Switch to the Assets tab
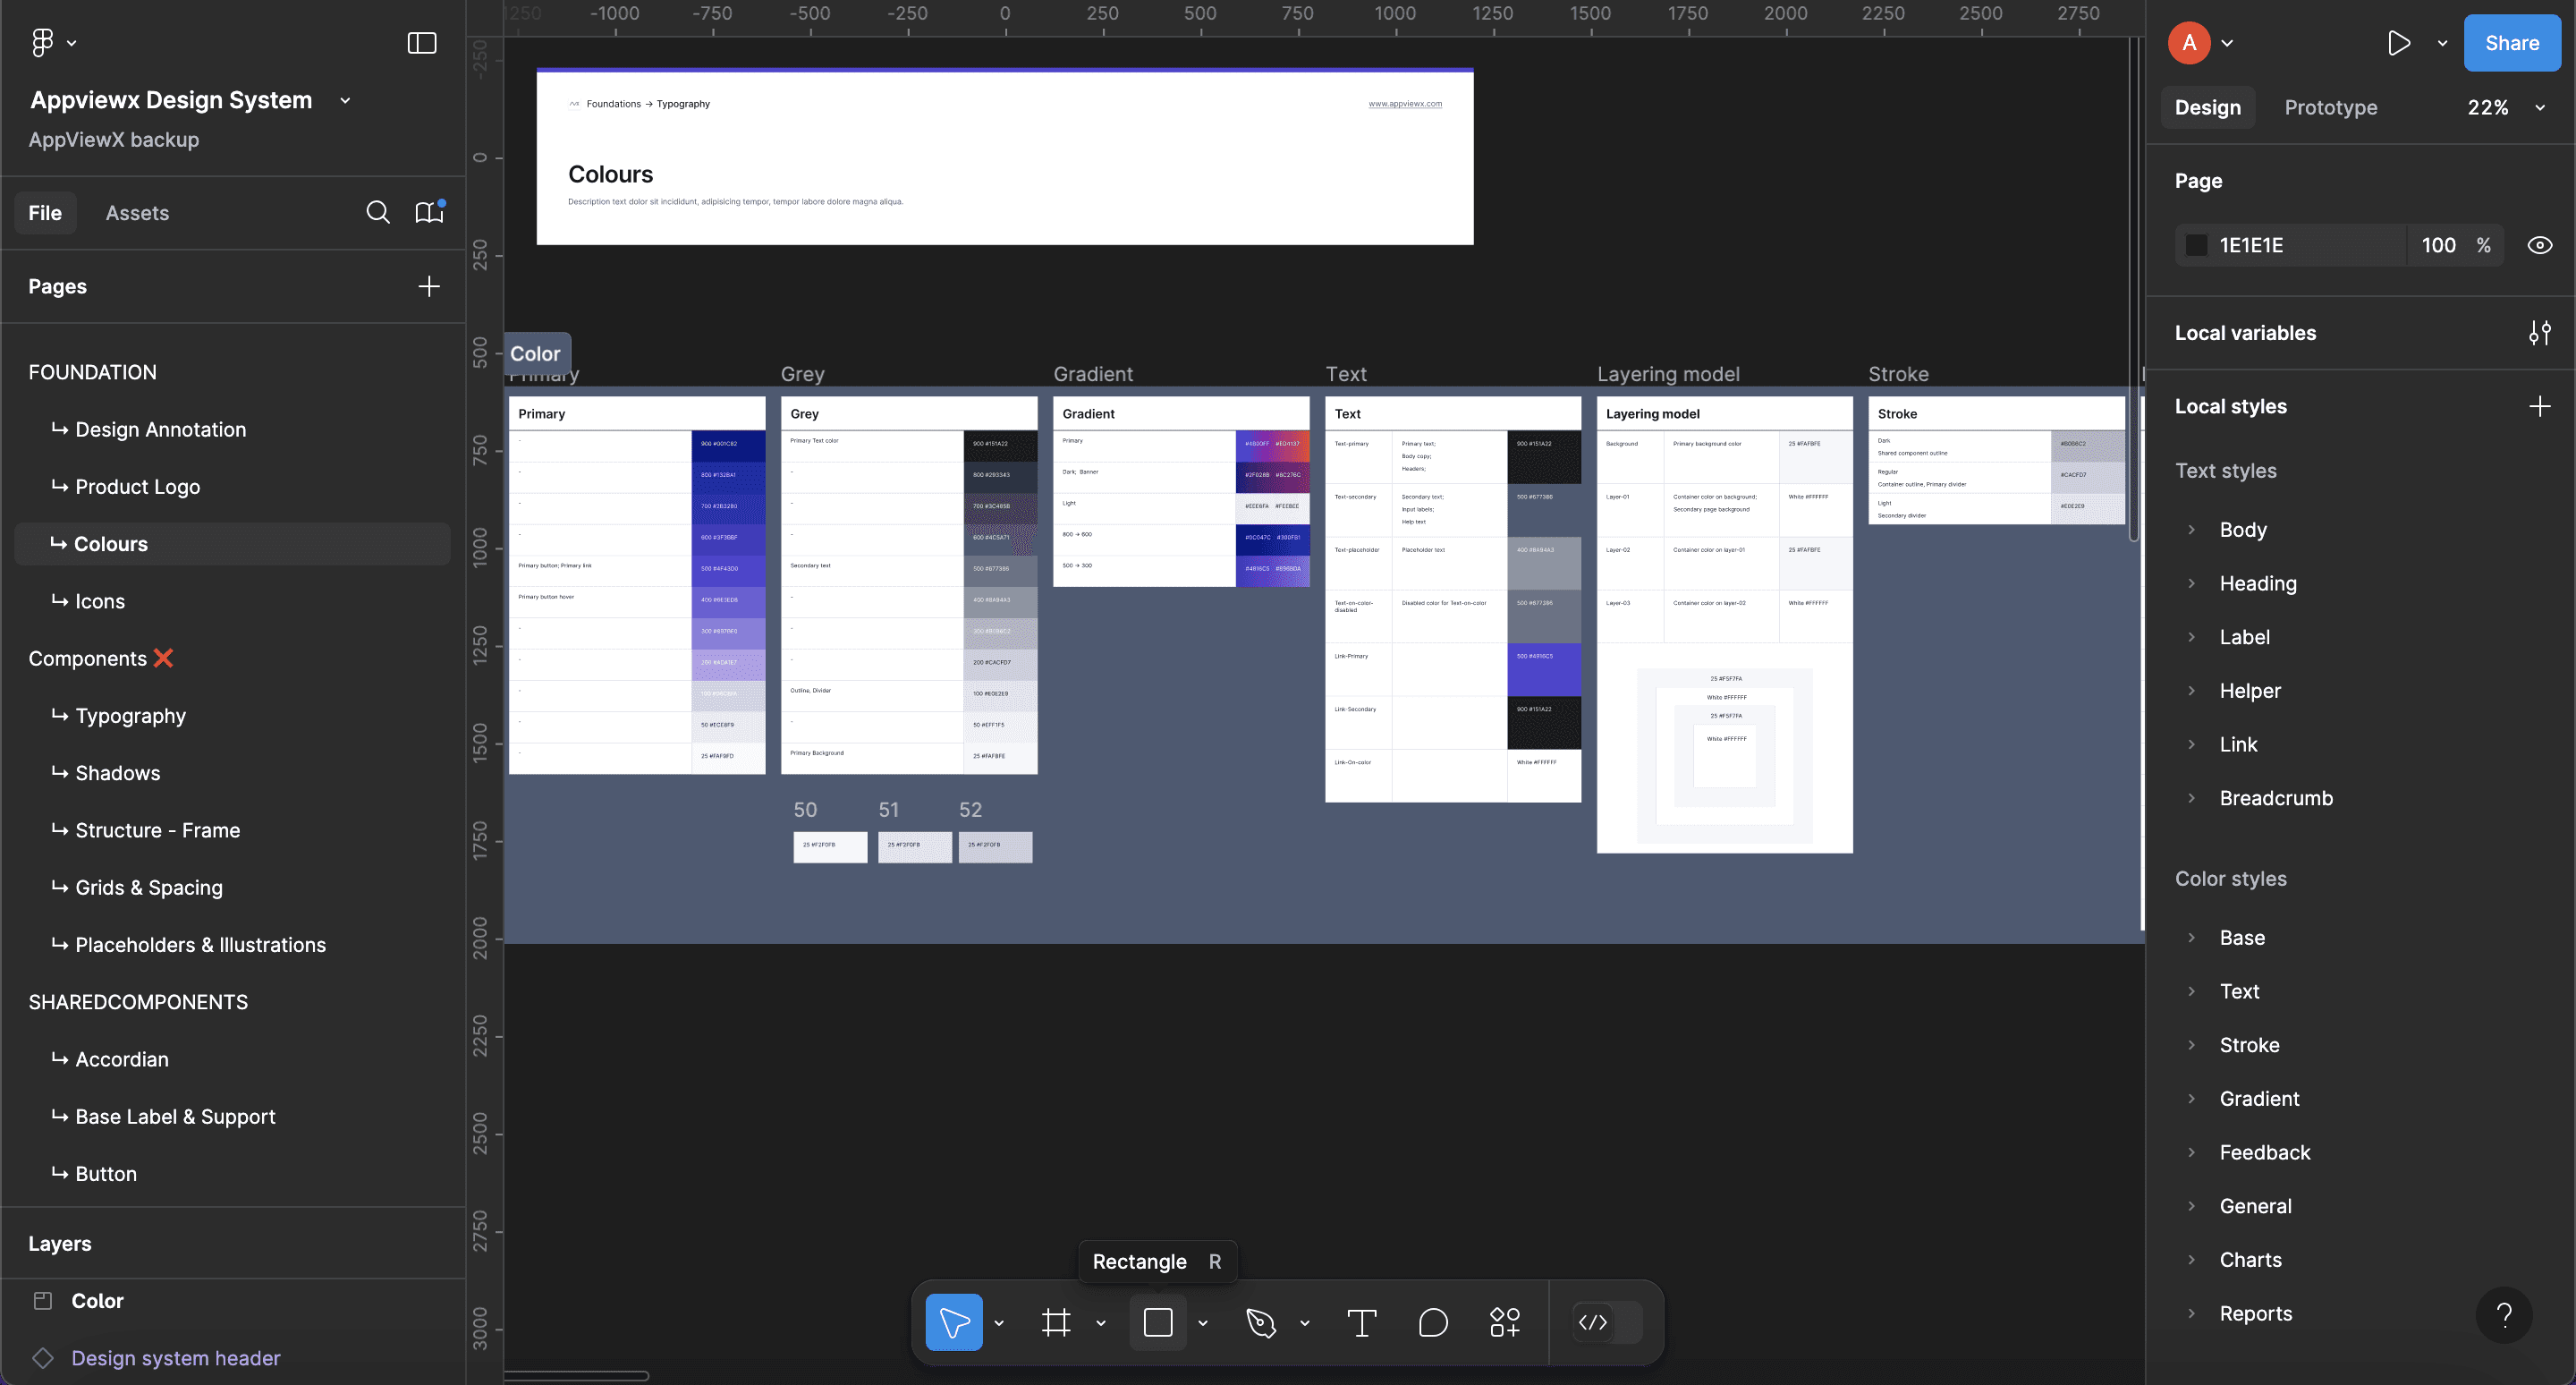The height and width of the screenshot is (1385, 2576). (x=137, y=212)
